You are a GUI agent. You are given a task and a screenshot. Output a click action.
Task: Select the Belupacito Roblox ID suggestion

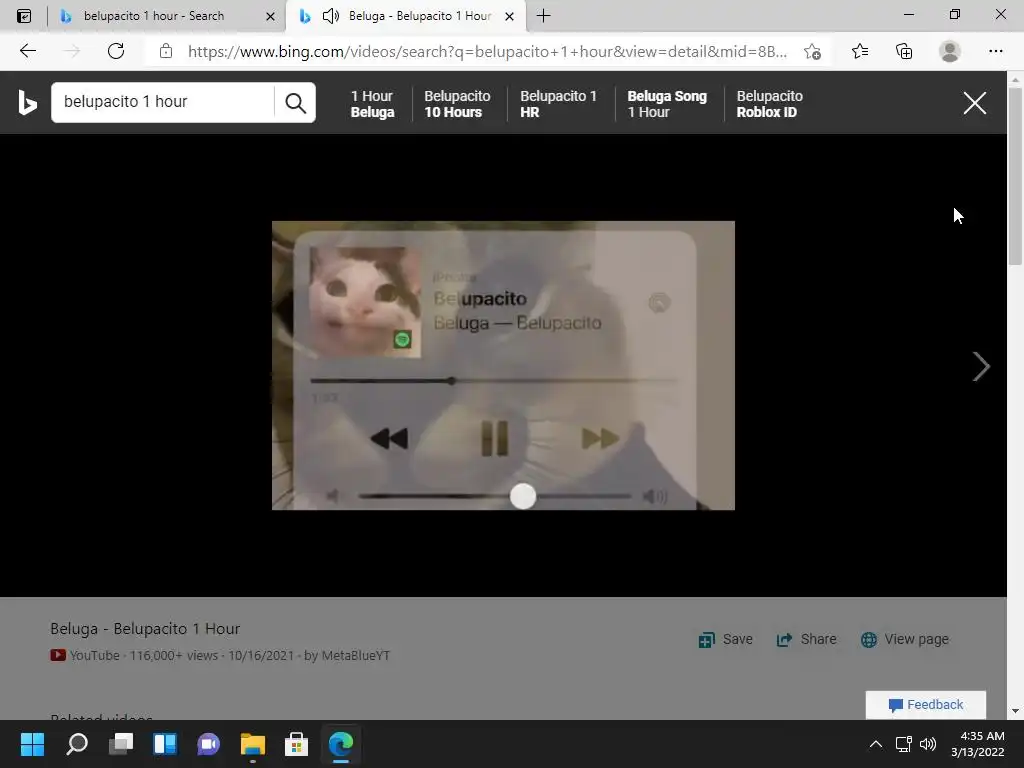pyautogui.click(x=769, y=104)
